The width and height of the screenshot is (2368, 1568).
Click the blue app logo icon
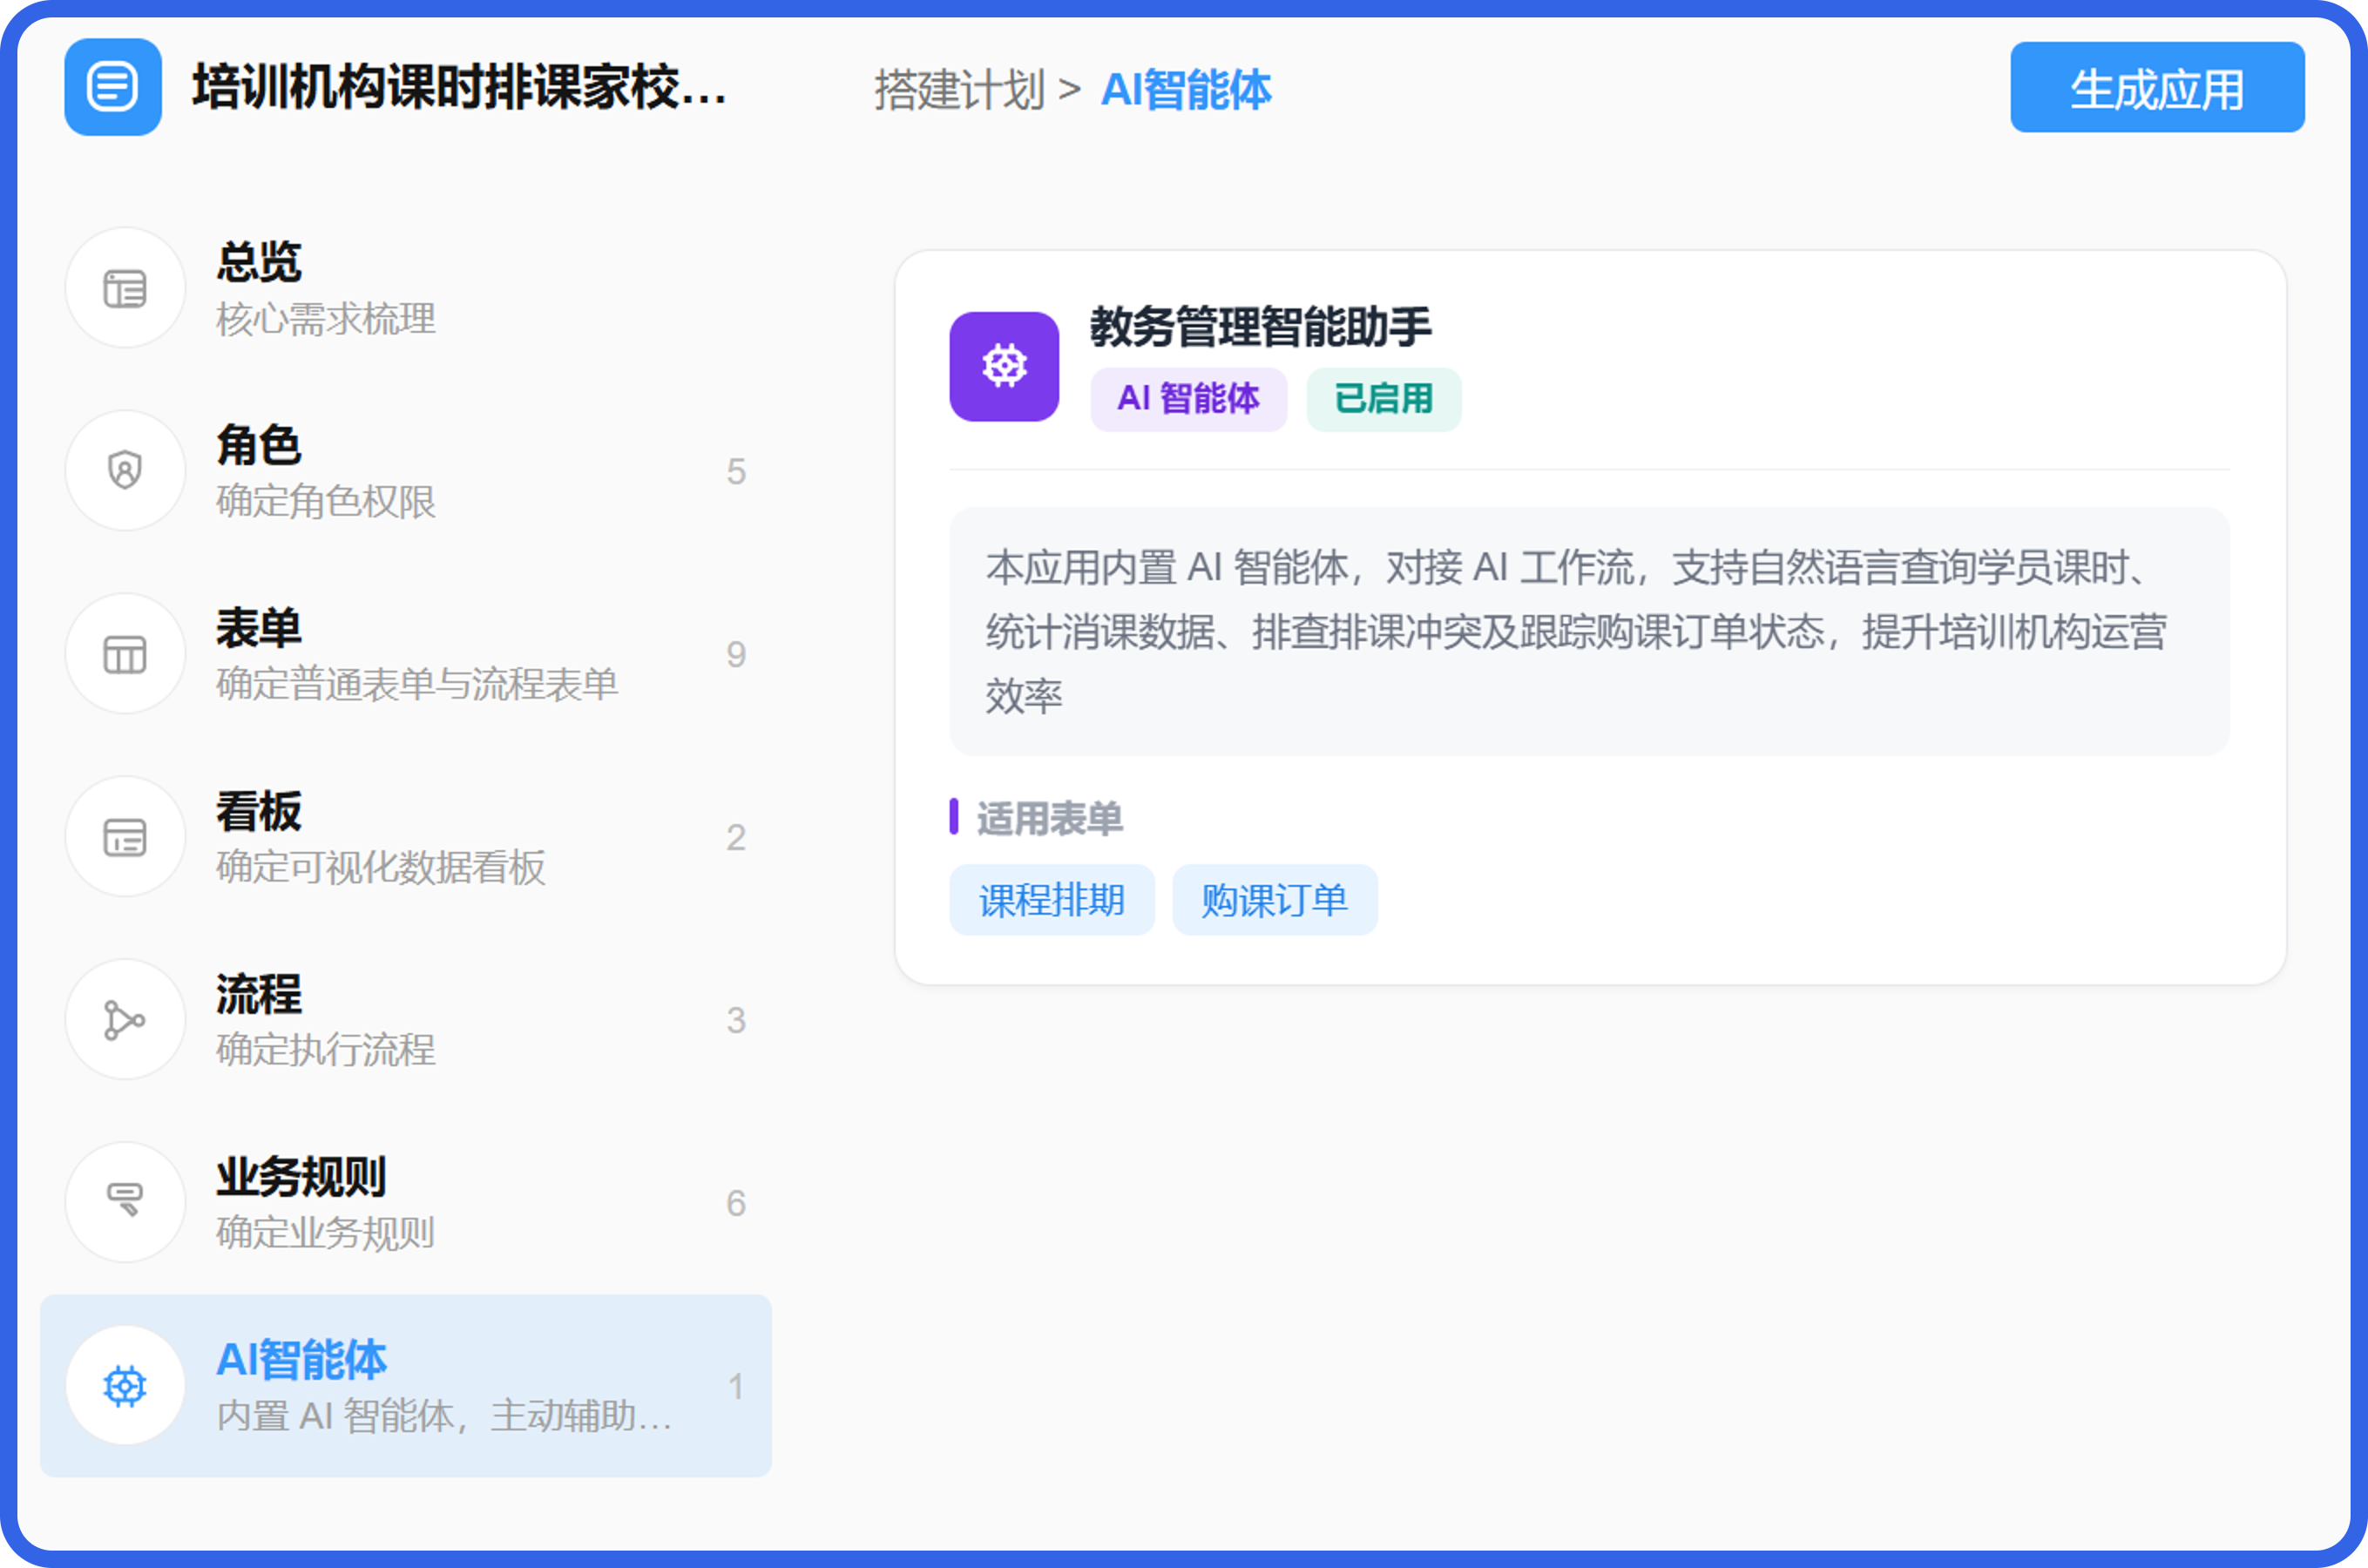click(113, 87)
